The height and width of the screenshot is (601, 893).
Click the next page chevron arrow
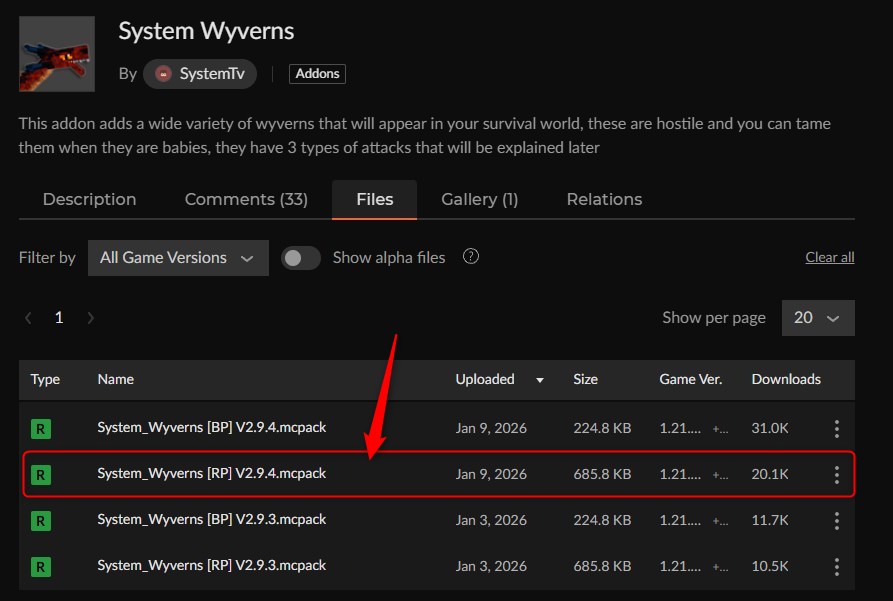pyautogui.click(x=90, y=317)
